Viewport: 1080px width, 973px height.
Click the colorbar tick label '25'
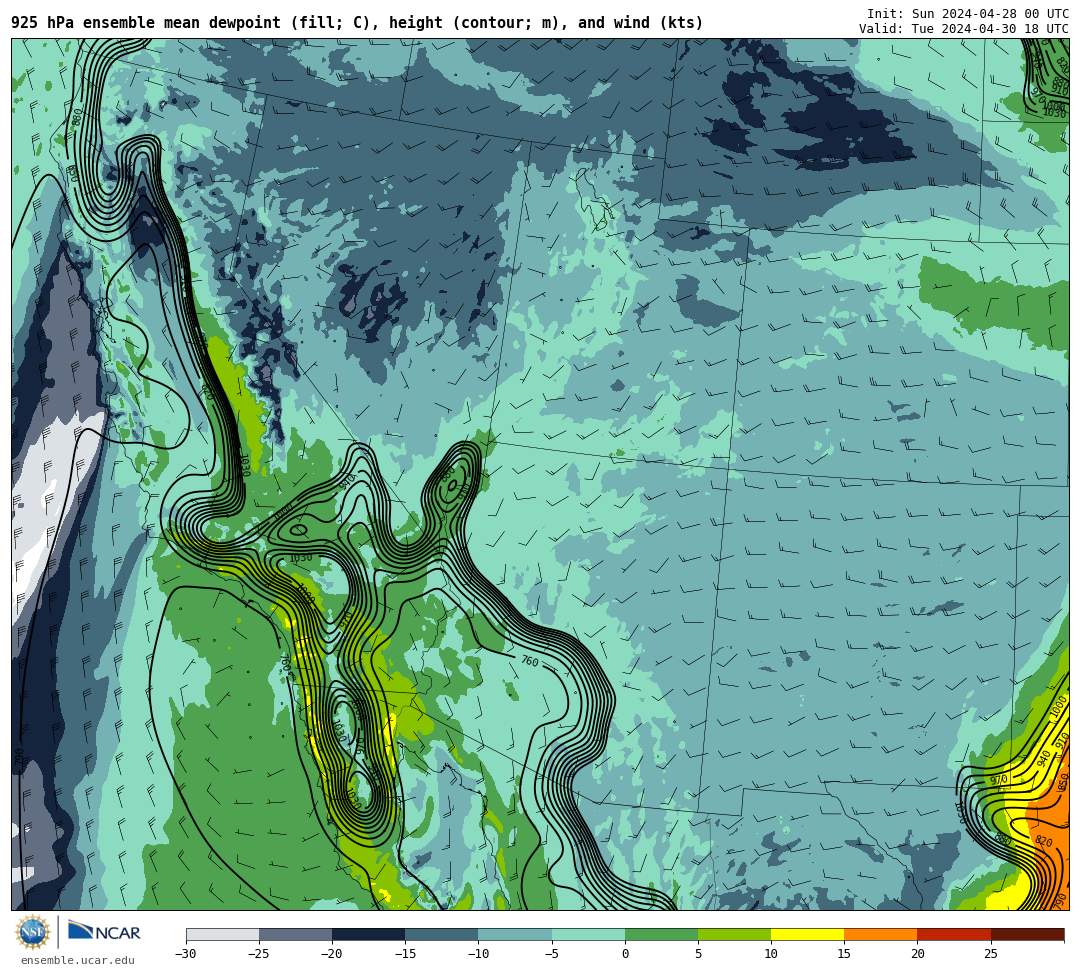click(x=990, y=954)
